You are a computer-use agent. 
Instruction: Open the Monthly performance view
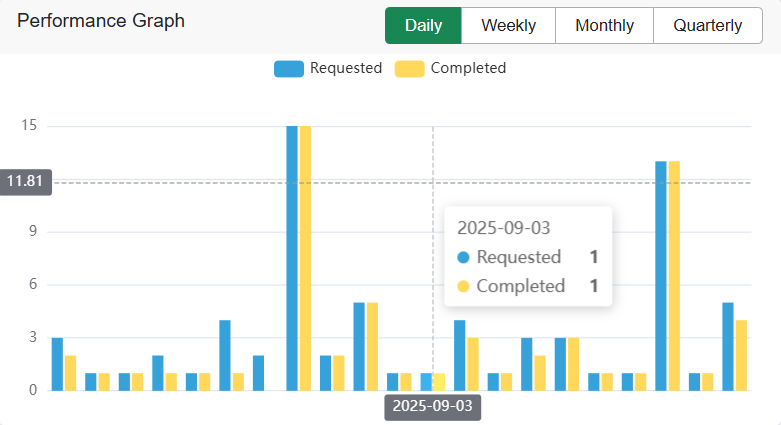pyautogui.click(x=604, y=25)
